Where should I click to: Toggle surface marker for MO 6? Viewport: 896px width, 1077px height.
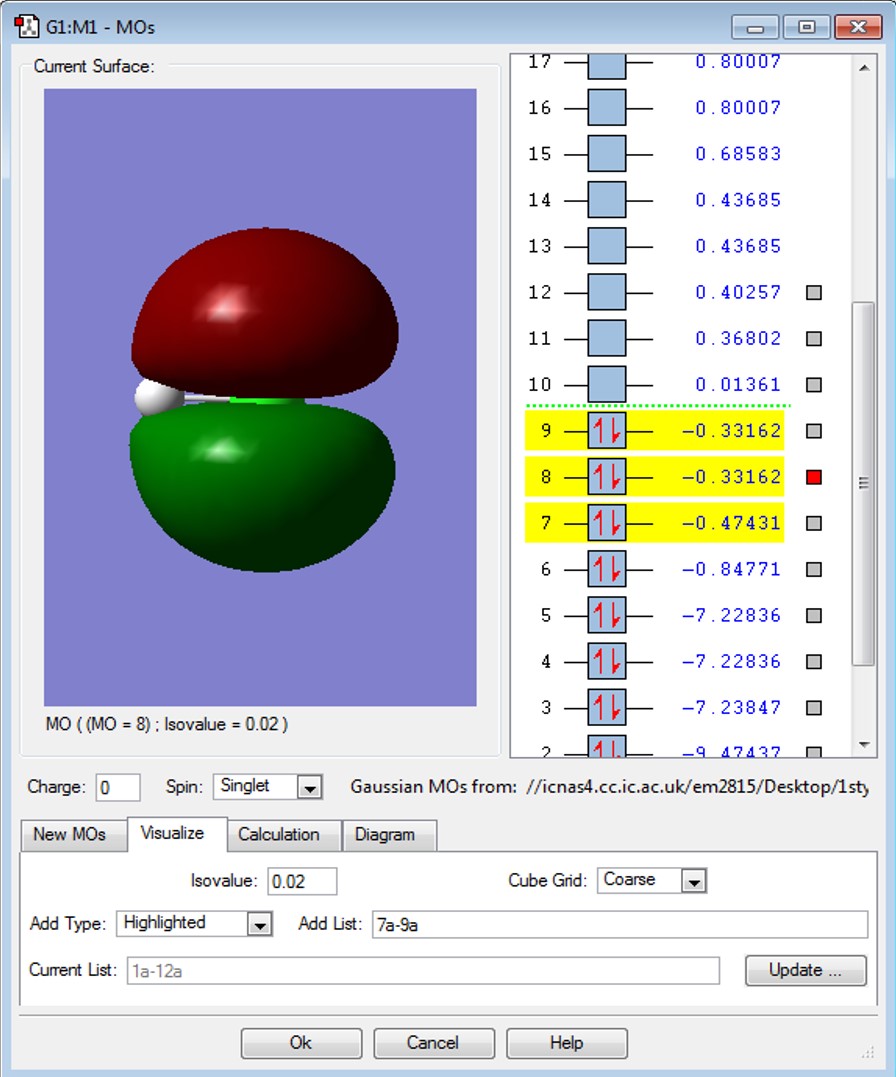[814, 569]
